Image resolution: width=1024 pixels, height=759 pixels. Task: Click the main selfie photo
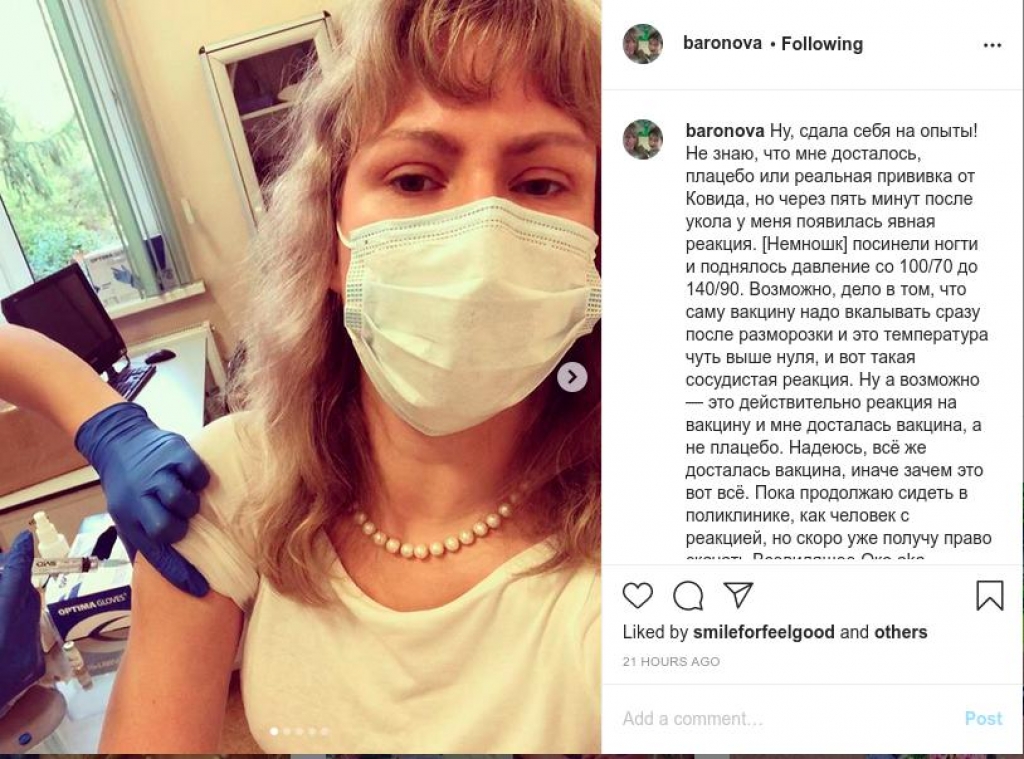point(300,377)
